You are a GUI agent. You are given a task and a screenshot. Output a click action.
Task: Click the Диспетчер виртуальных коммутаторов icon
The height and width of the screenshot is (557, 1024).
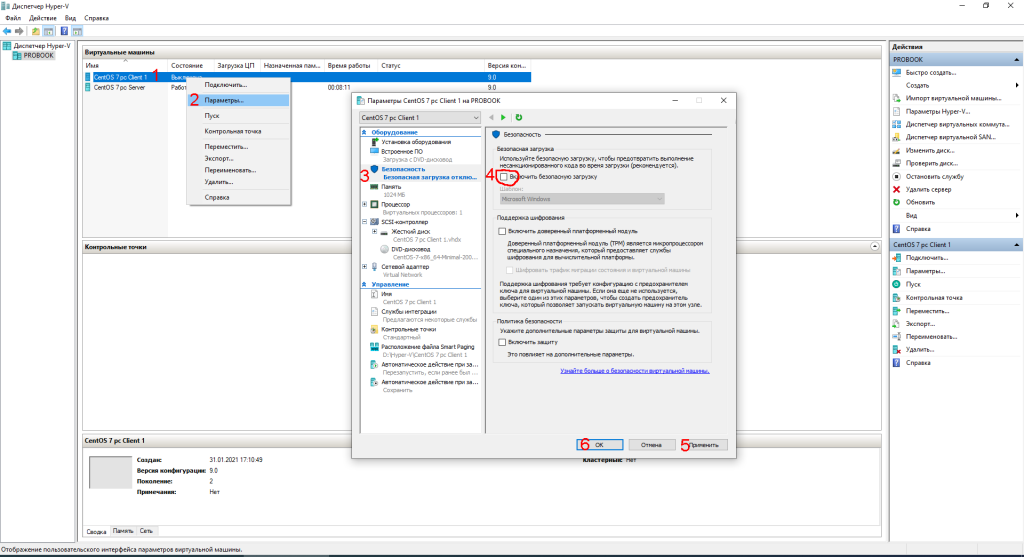(897, 124)
